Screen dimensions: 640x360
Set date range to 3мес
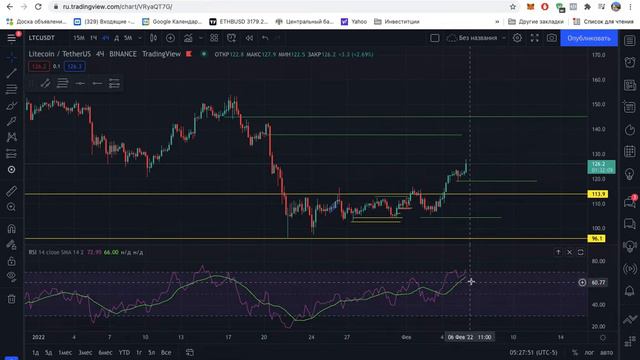click(85, 353)
